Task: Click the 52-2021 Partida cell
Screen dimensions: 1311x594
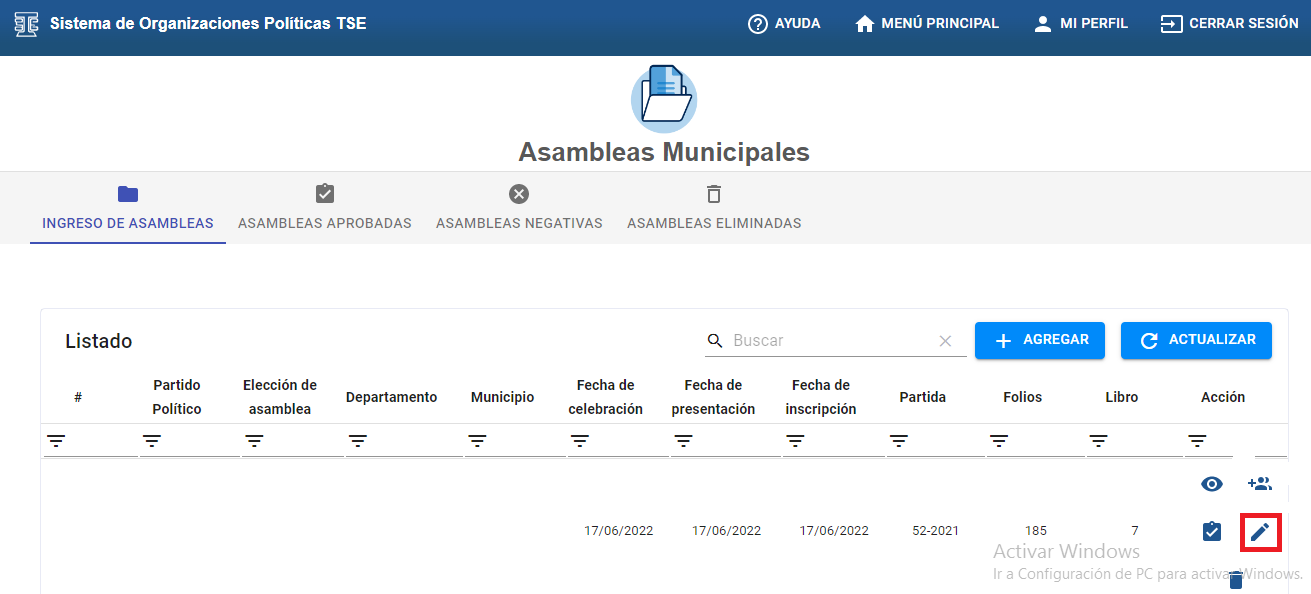Action: pyautogui.click(x=936, y=531)
